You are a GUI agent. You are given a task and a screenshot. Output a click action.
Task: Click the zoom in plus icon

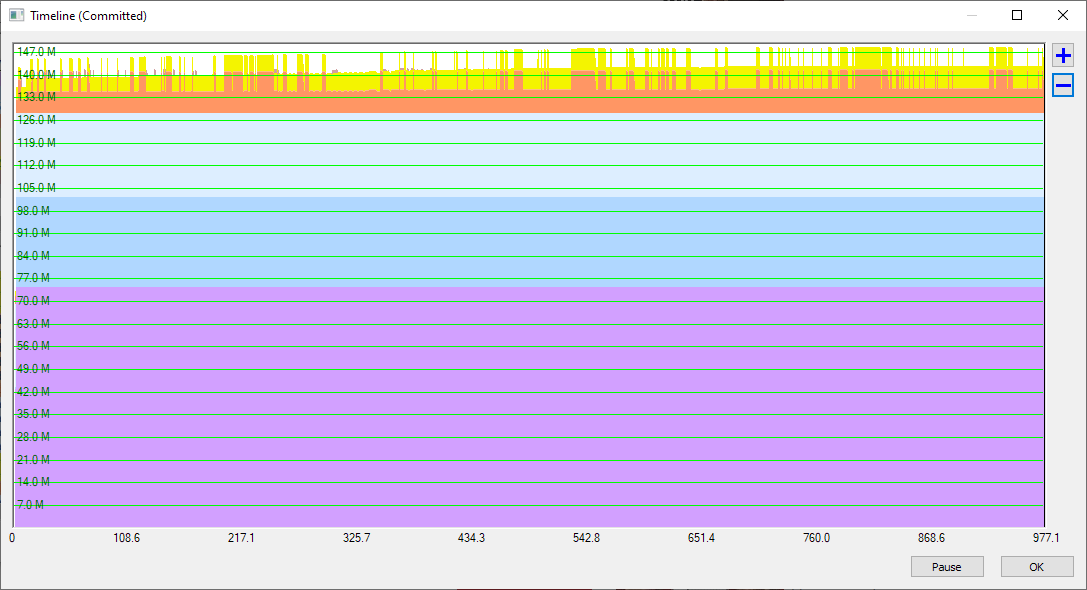(x=1063, y=56)
